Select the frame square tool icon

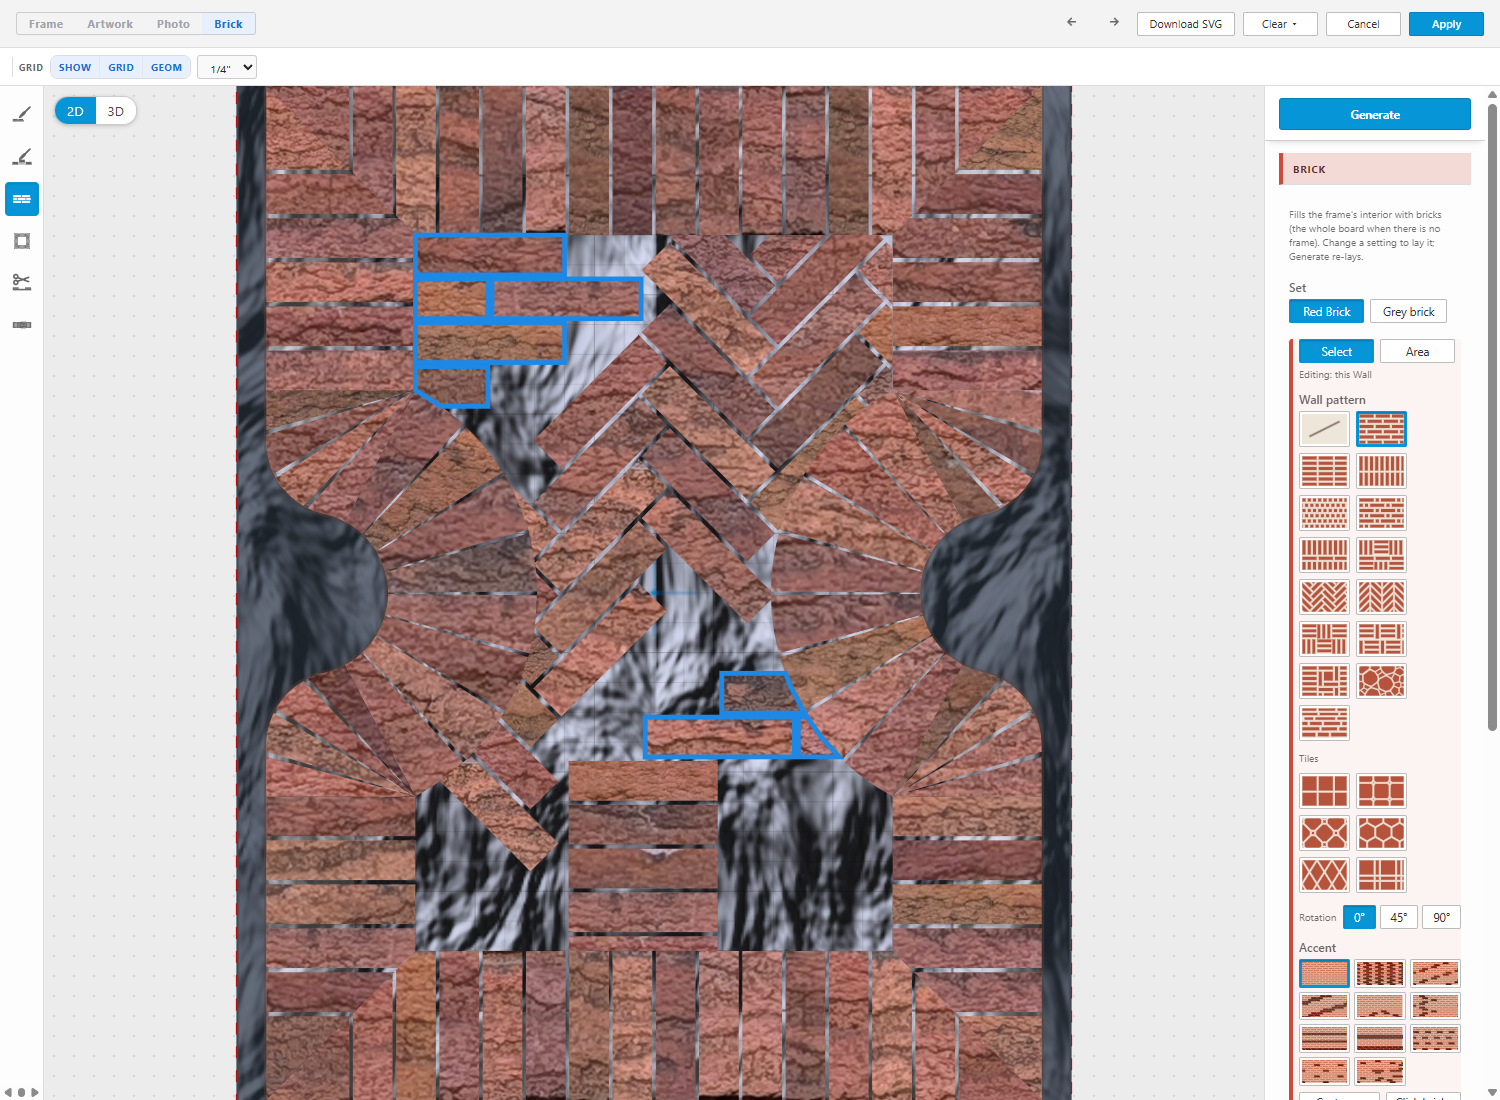(x=22, y=241)
